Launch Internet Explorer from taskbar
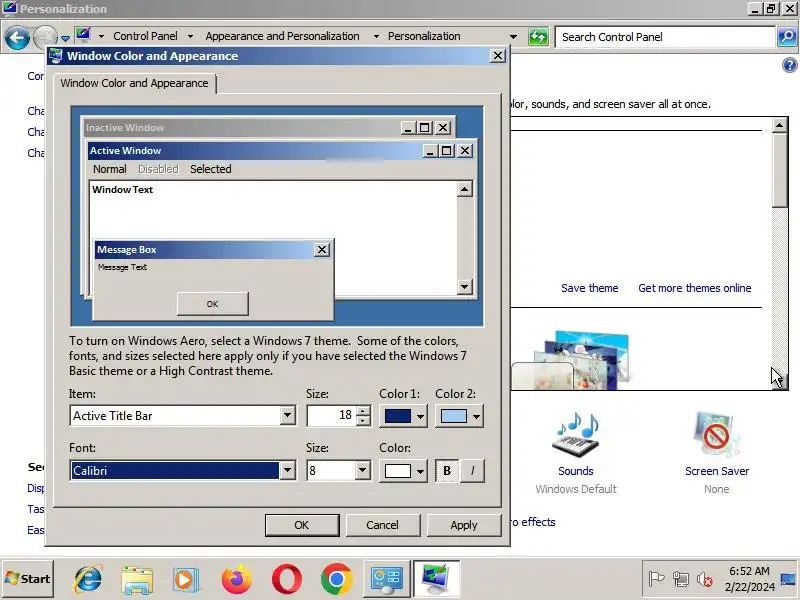The height and width of the screenshot is (600, 800). click(88, 580)
